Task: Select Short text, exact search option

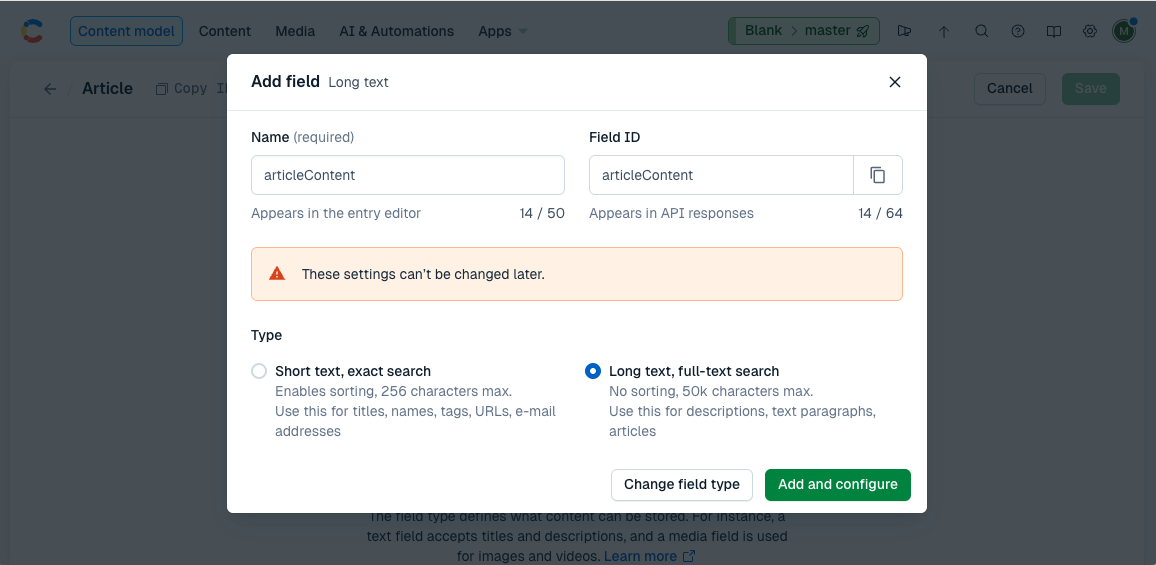Action: pos(260,371)
